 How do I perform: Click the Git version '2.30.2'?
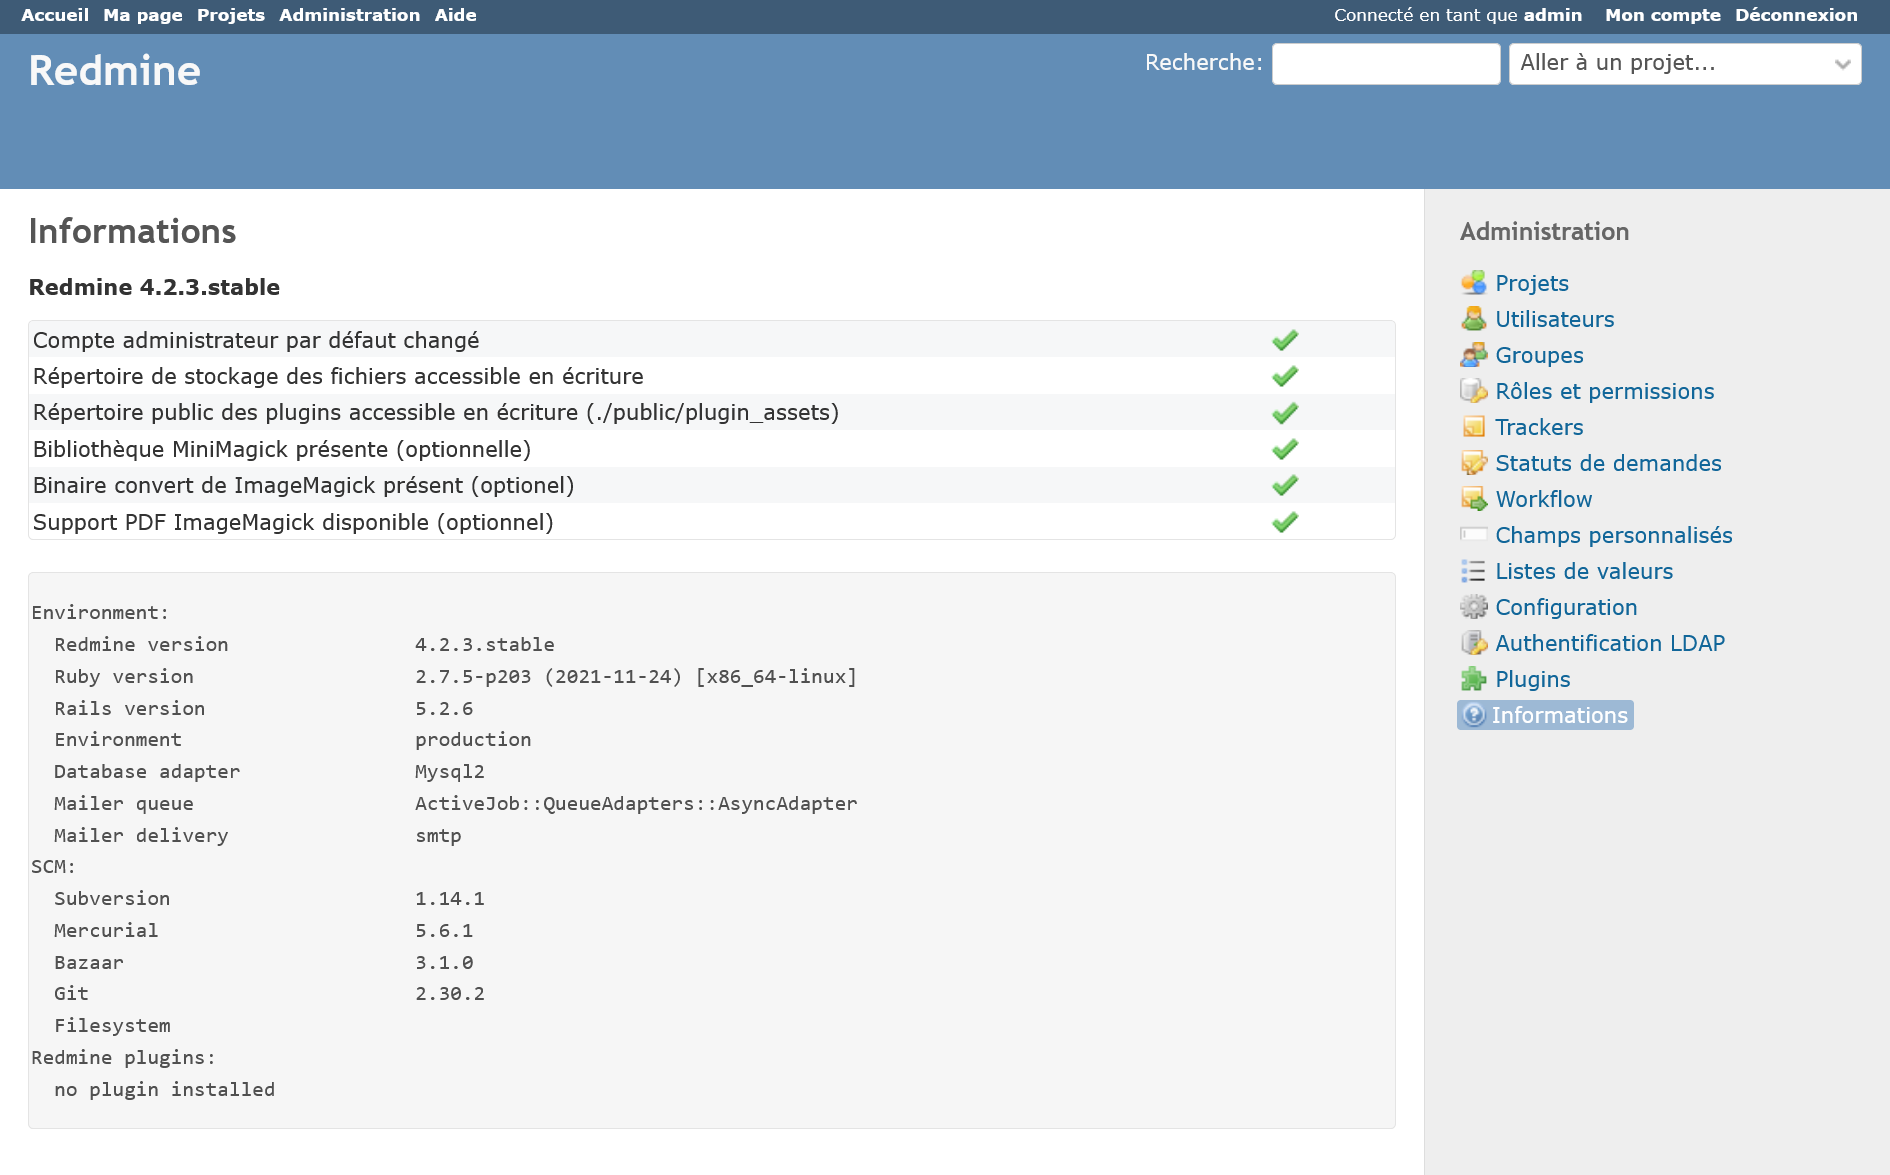click(x=450, y=994)
